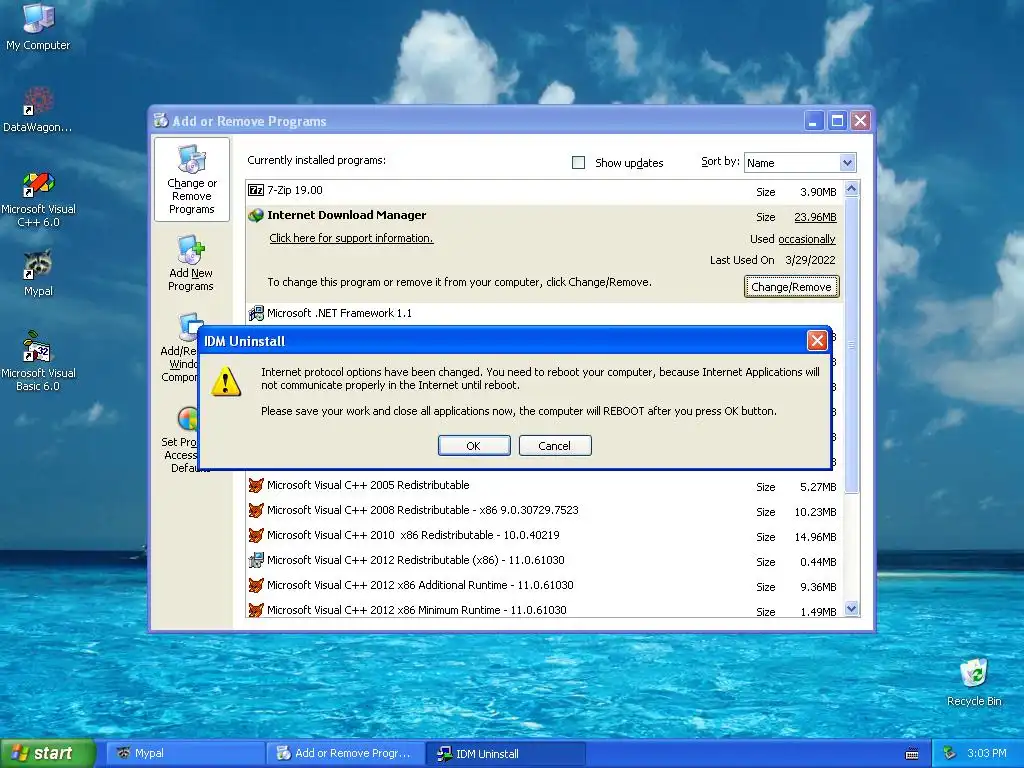Screen dimensions: 1024x768
Task: Switch to Add or Remove Programs taskbar button
Action: pos(345,754)
